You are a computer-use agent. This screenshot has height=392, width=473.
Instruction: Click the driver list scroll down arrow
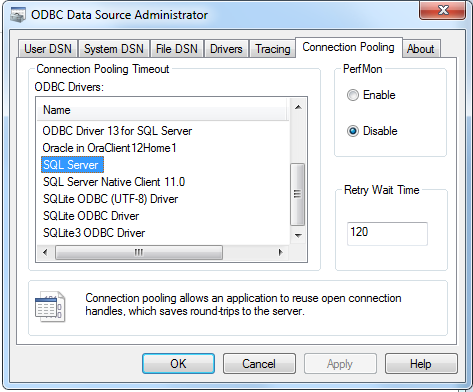[x=298, y=236]
